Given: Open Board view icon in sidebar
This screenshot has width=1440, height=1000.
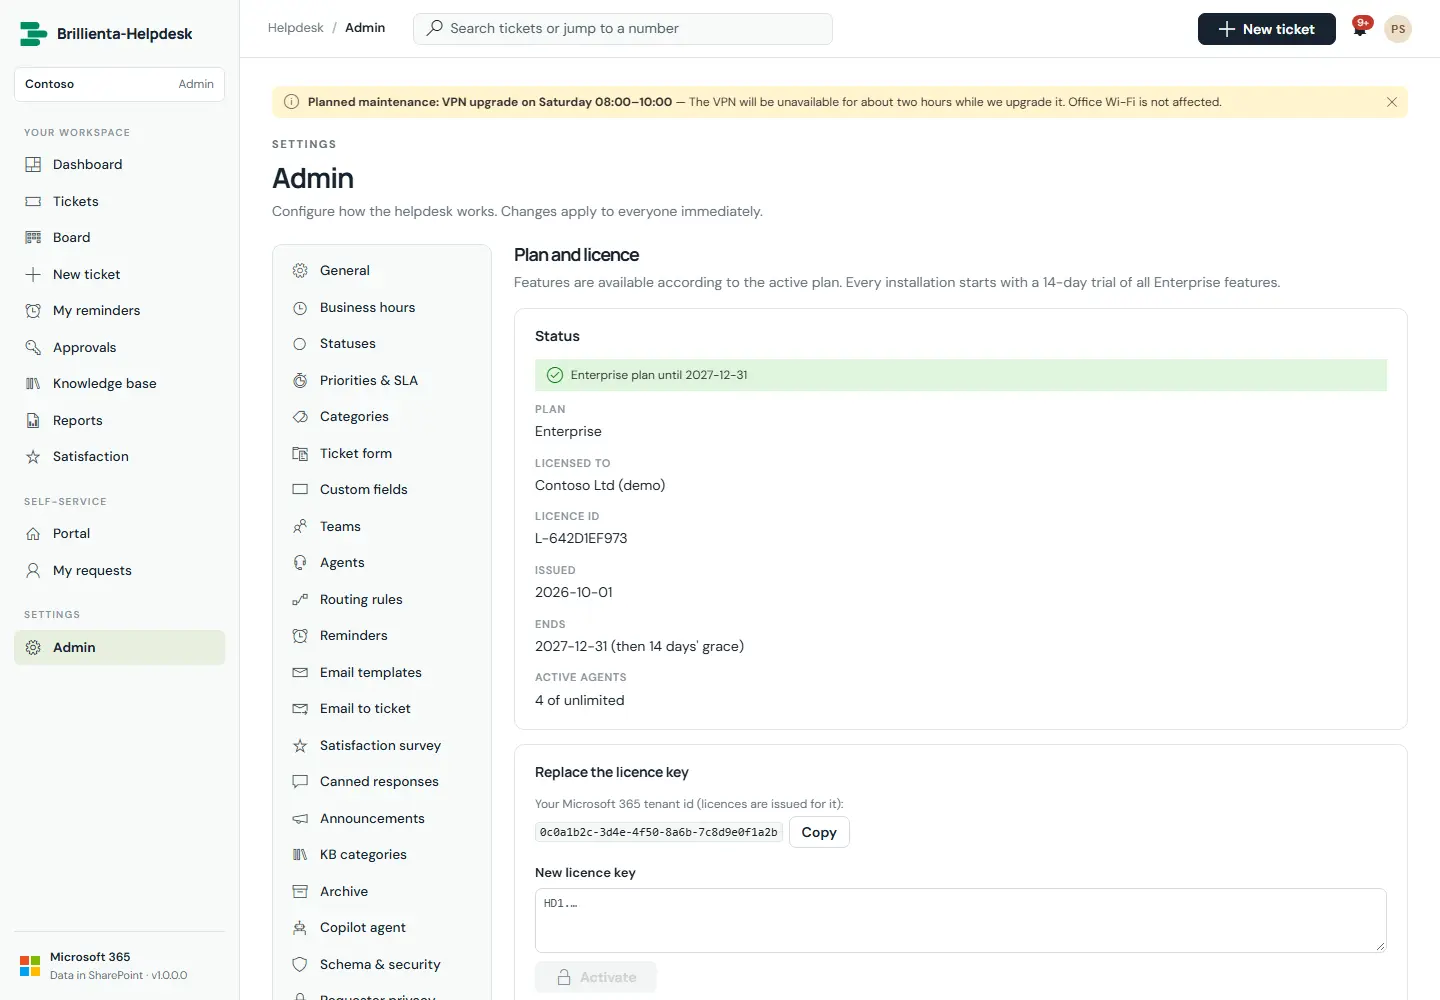Looking at the screenshot, I should click(x=33, y=237).
